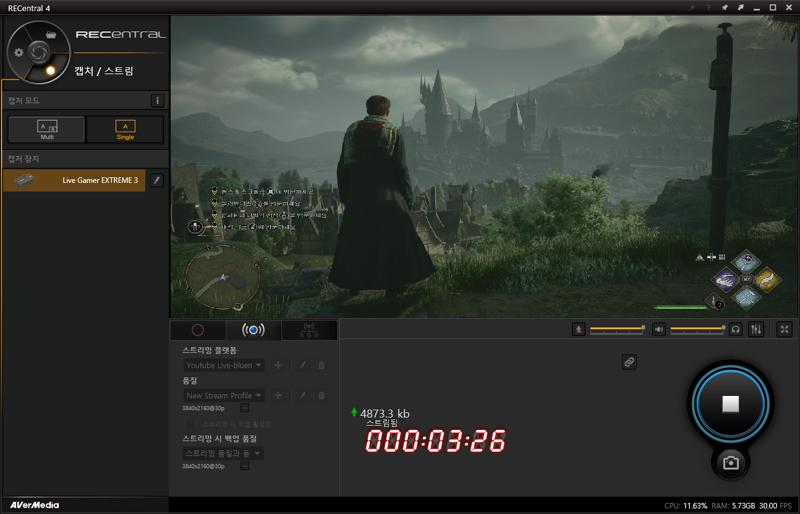Click the AVerMedia logo

[x=35, y=505]
